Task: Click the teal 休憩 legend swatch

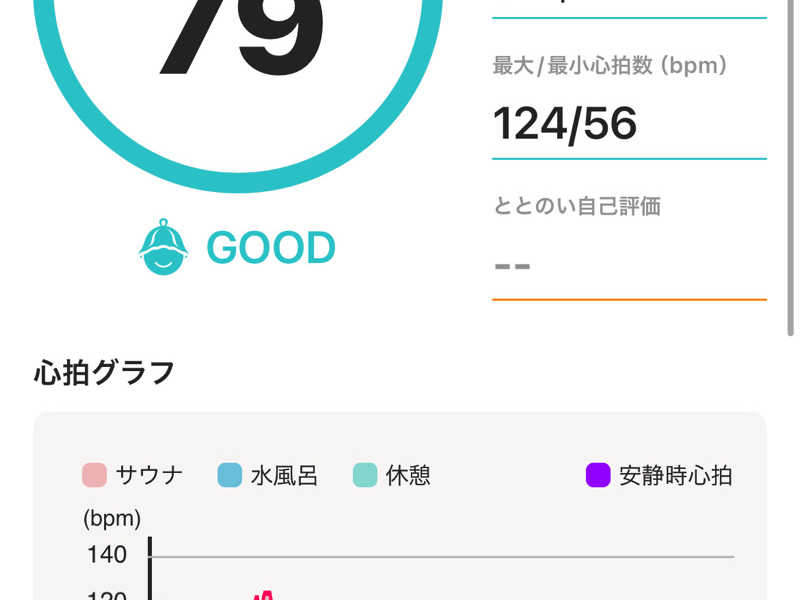Action: point(365,475)
